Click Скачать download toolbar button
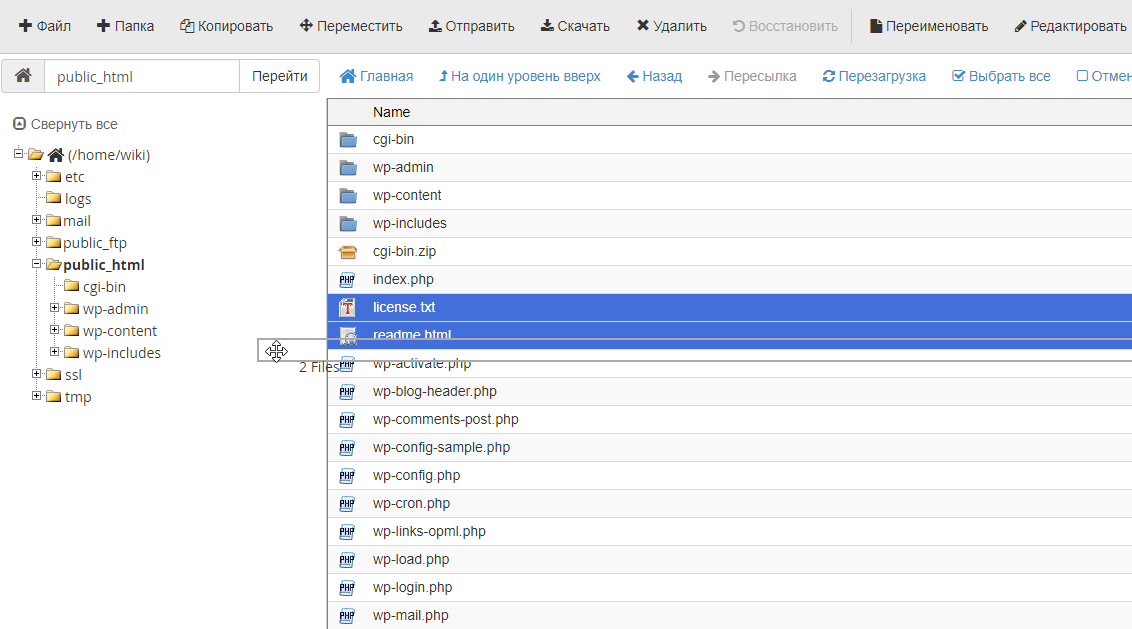 click(575, 26)
